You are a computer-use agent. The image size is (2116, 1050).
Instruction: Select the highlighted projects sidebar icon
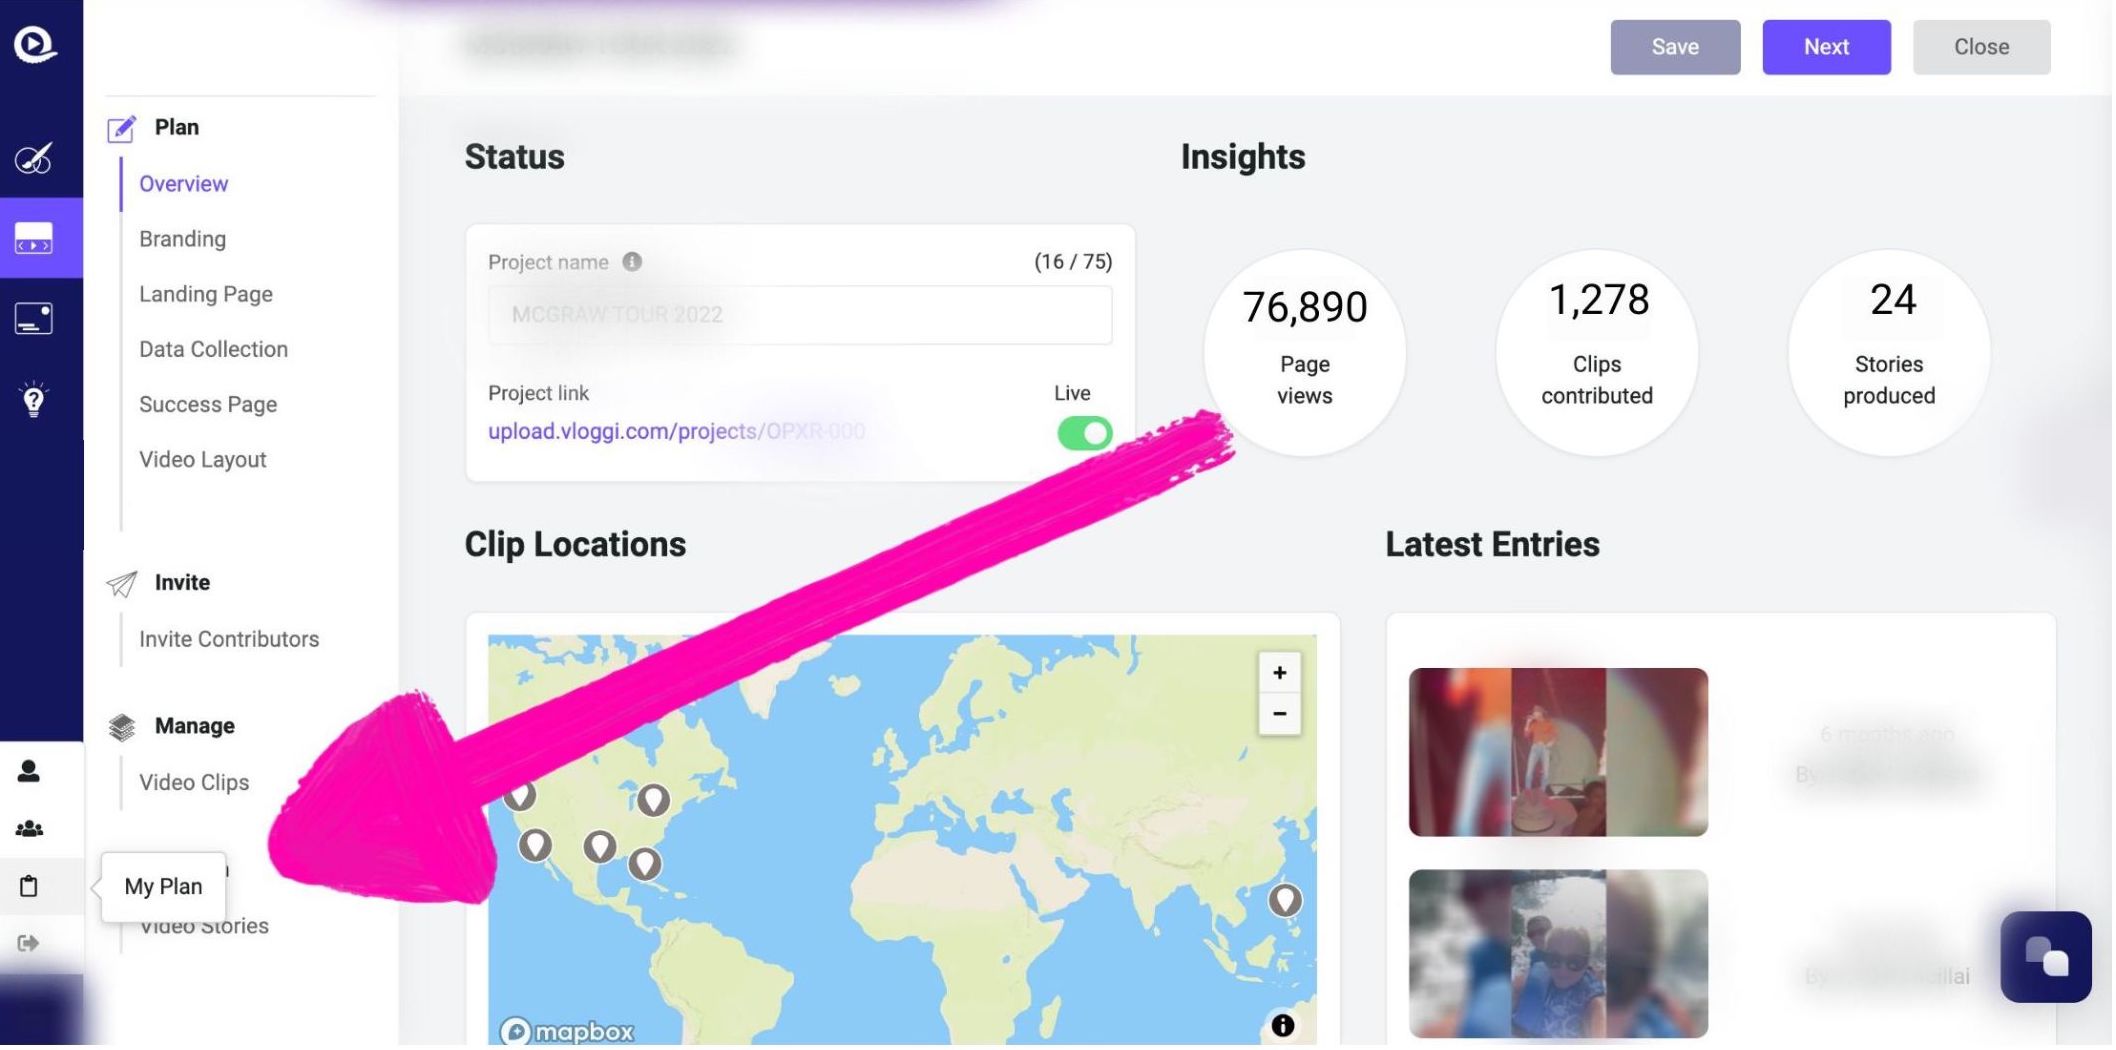point(33,238)
